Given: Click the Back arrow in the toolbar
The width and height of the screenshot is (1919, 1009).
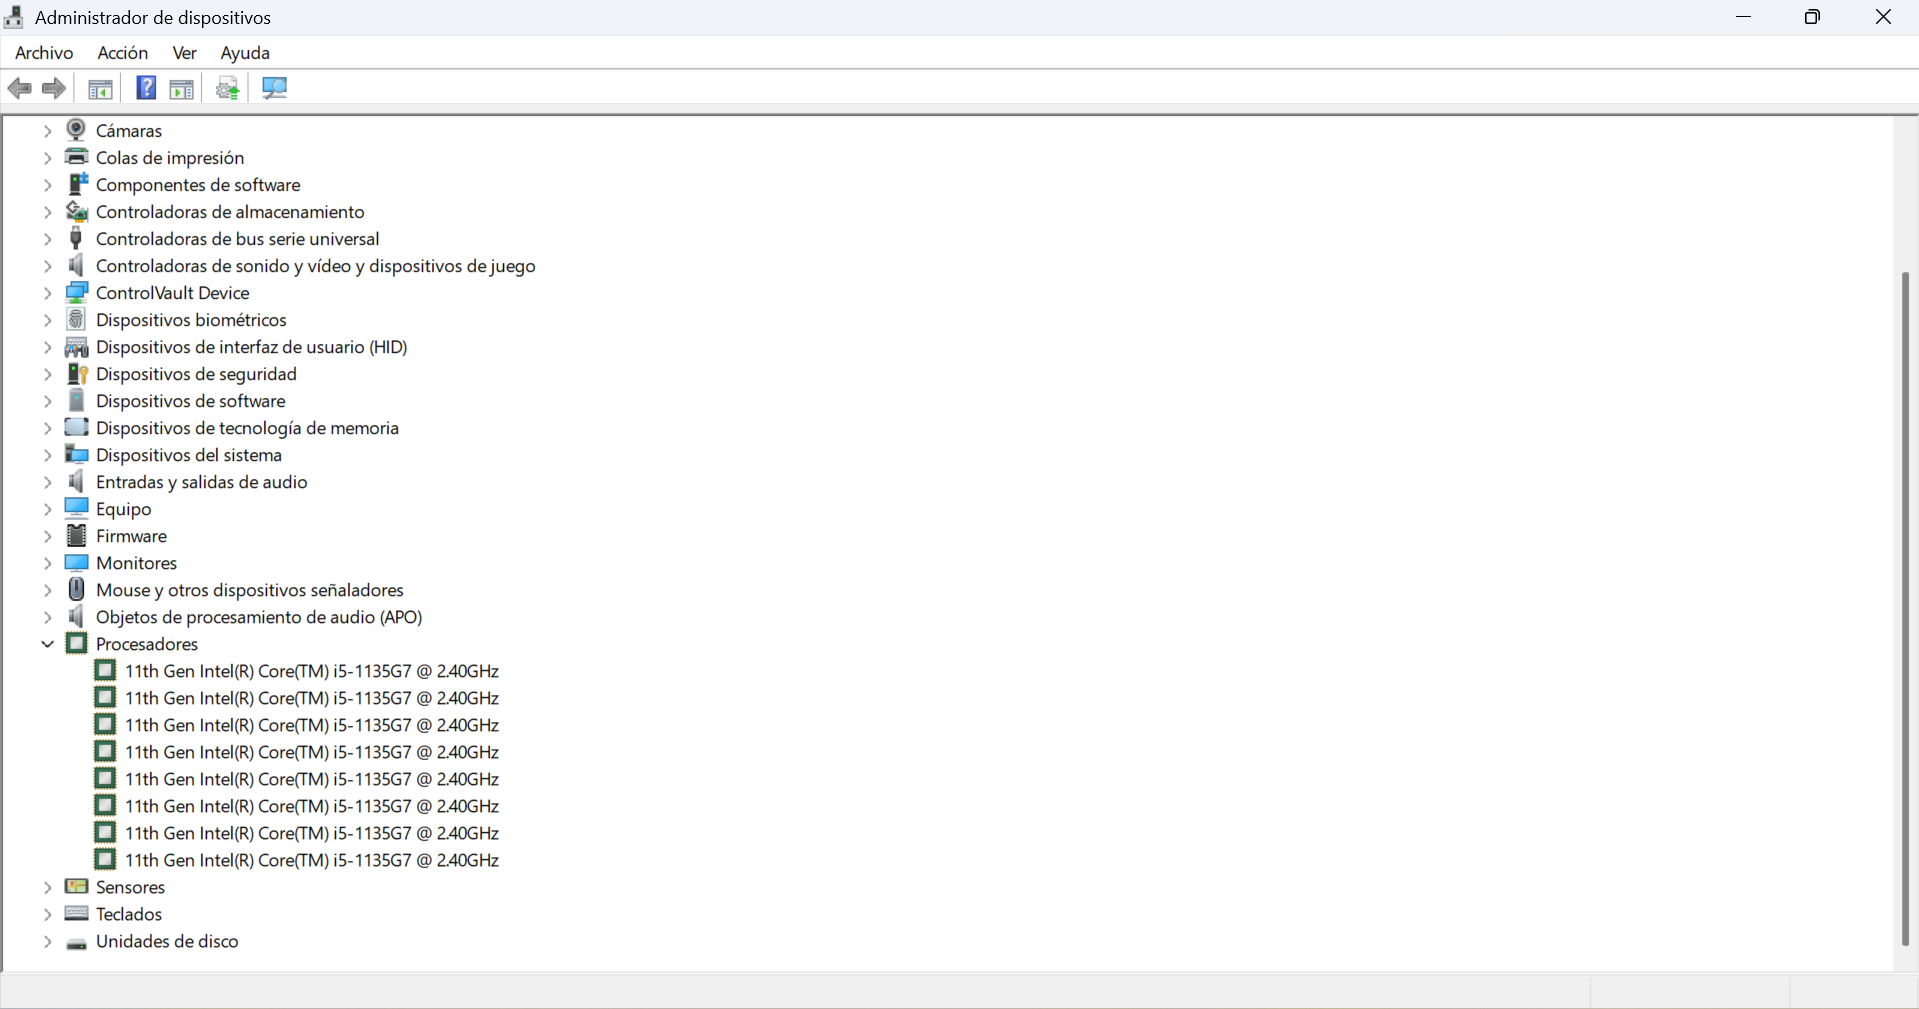Looking at the screenshot, I should pyautogui.click(x=20, y=88).
